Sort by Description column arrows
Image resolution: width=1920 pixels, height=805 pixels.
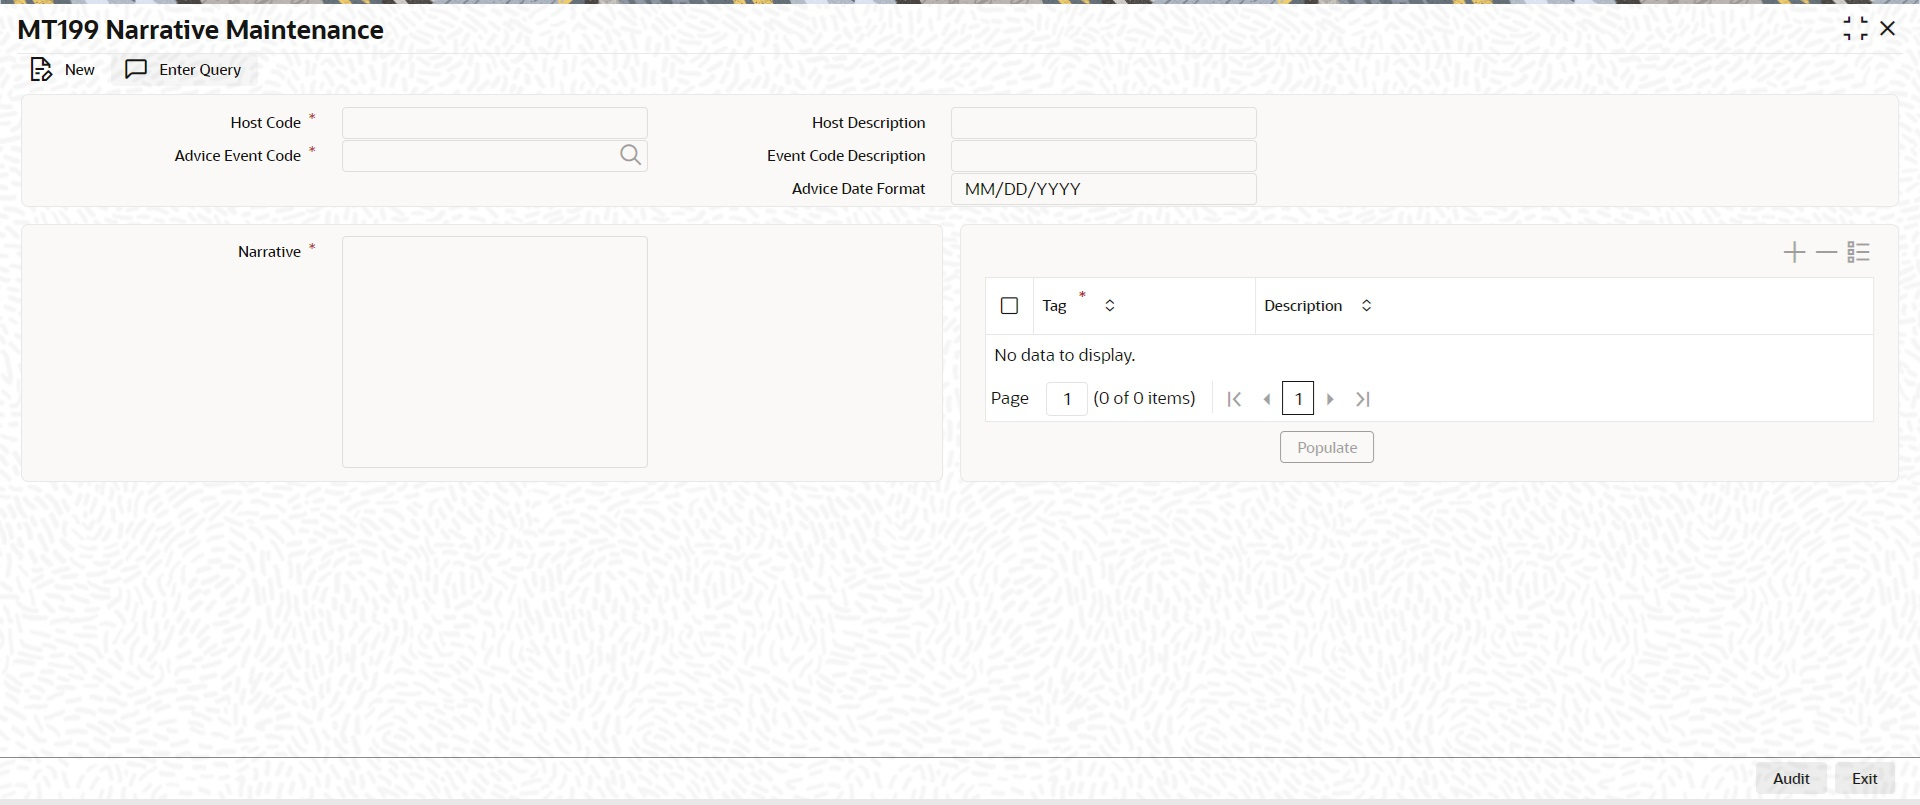coord(1366,306)
